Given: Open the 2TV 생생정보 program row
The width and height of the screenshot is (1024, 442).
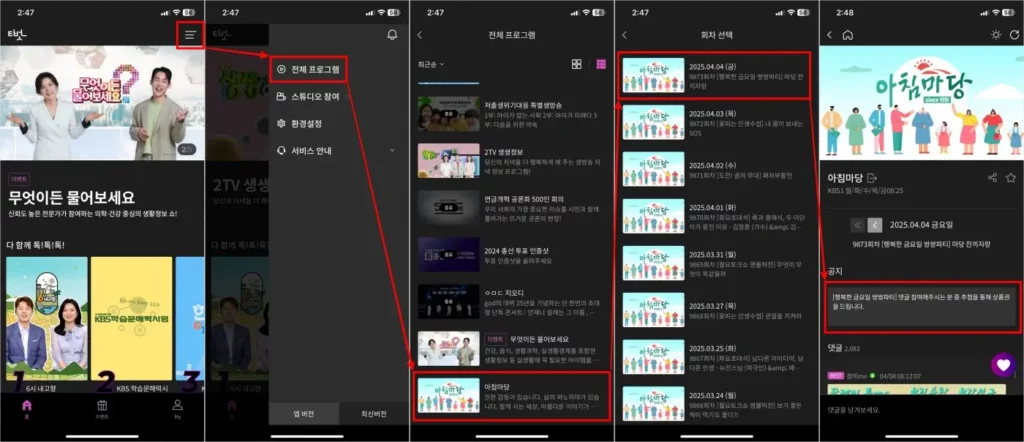Looking at the screenshot, I should [512, 161].
